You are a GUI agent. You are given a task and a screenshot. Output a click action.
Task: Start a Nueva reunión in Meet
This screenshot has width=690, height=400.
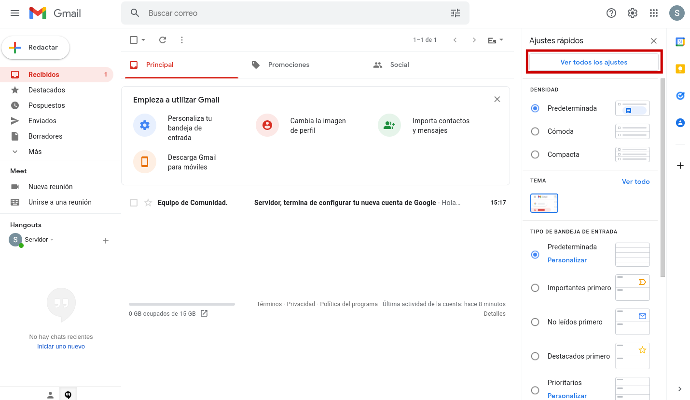(50, 187)
